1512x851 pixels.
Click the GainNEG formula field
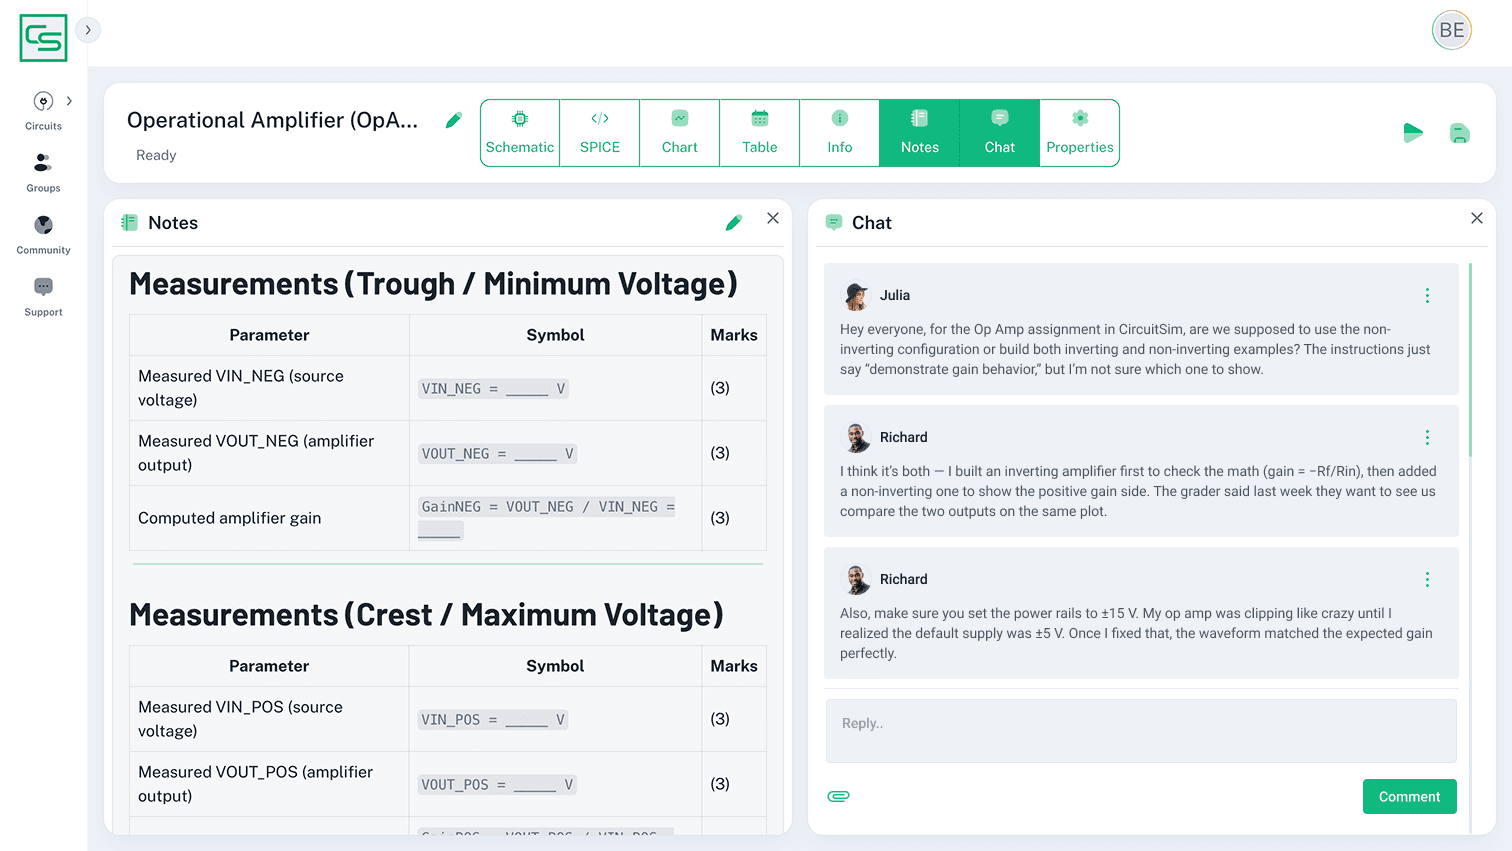(x=548, y=518)
